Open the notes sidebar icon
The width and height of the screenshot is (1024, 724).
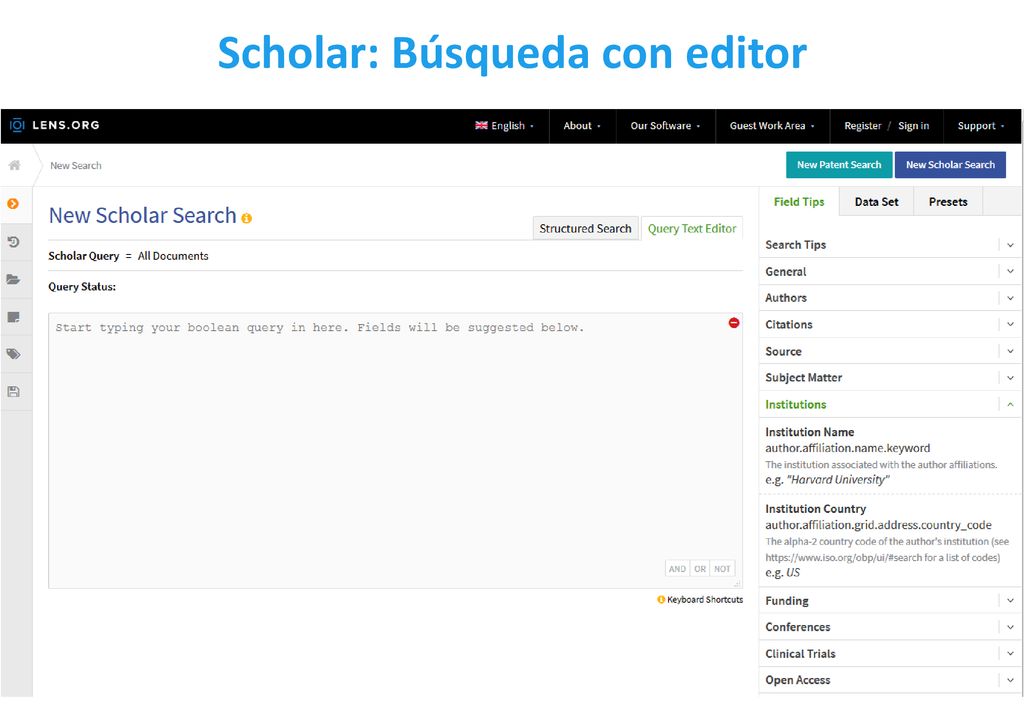click(13, 317)
